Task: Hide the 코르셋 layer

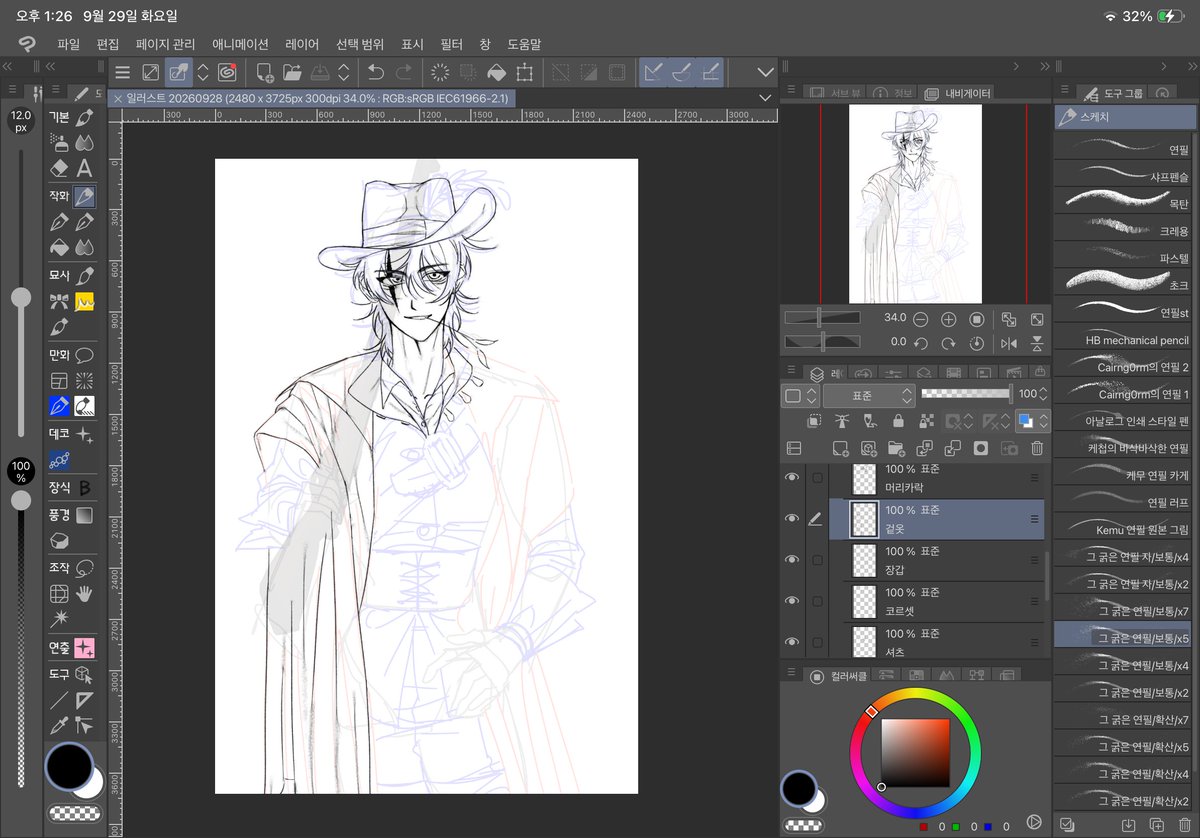Action: (x=792, y=601)
